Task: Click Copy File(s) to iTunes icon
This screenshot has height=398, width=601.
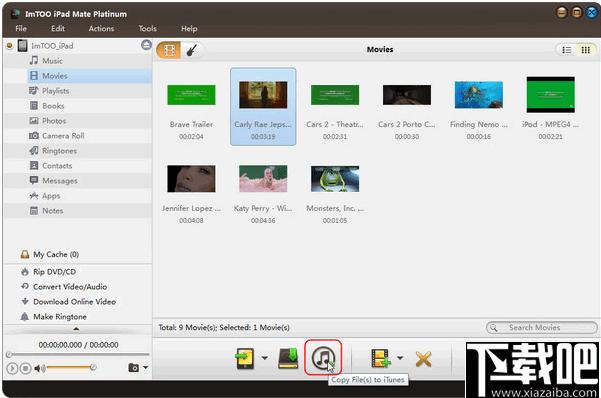Action: point(323,358)
